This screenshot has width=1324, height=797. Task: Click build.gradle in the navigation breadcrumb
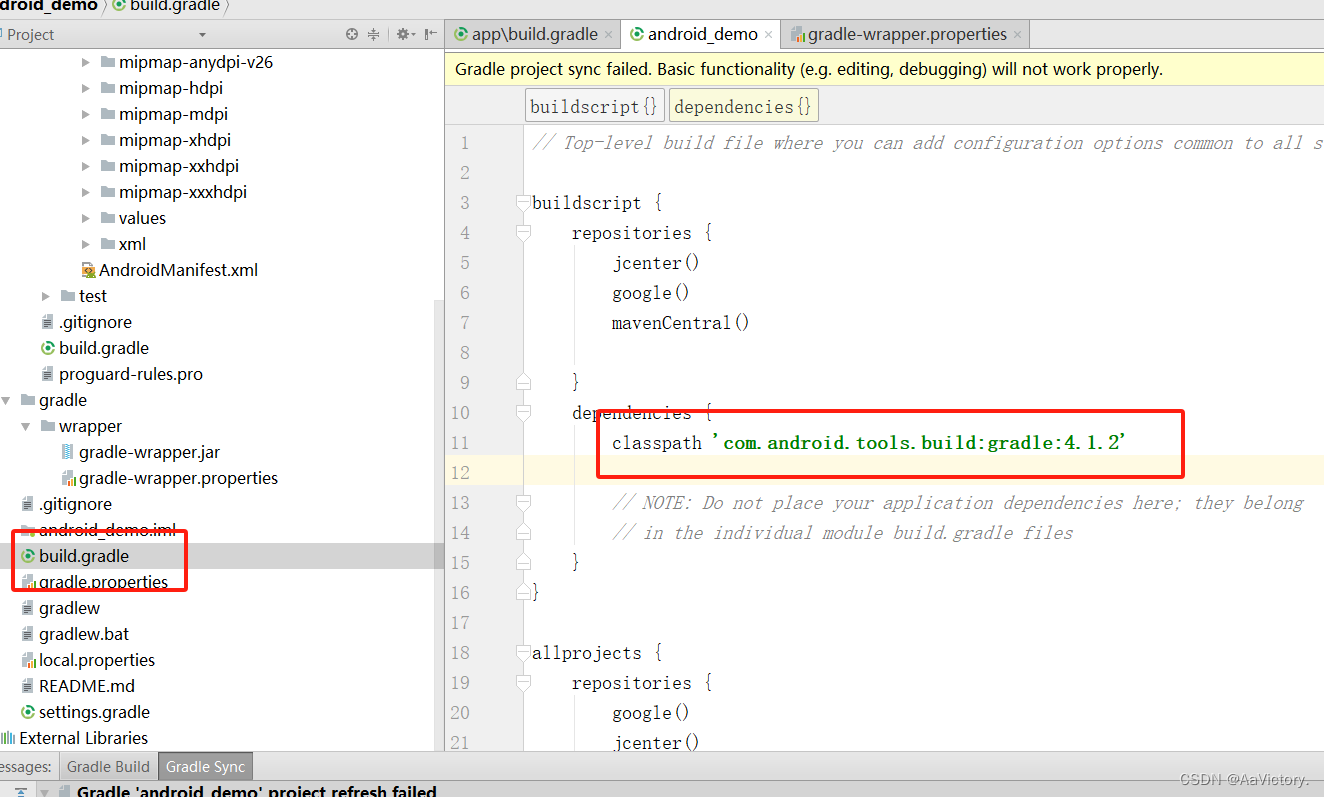(x=174, y=6)
